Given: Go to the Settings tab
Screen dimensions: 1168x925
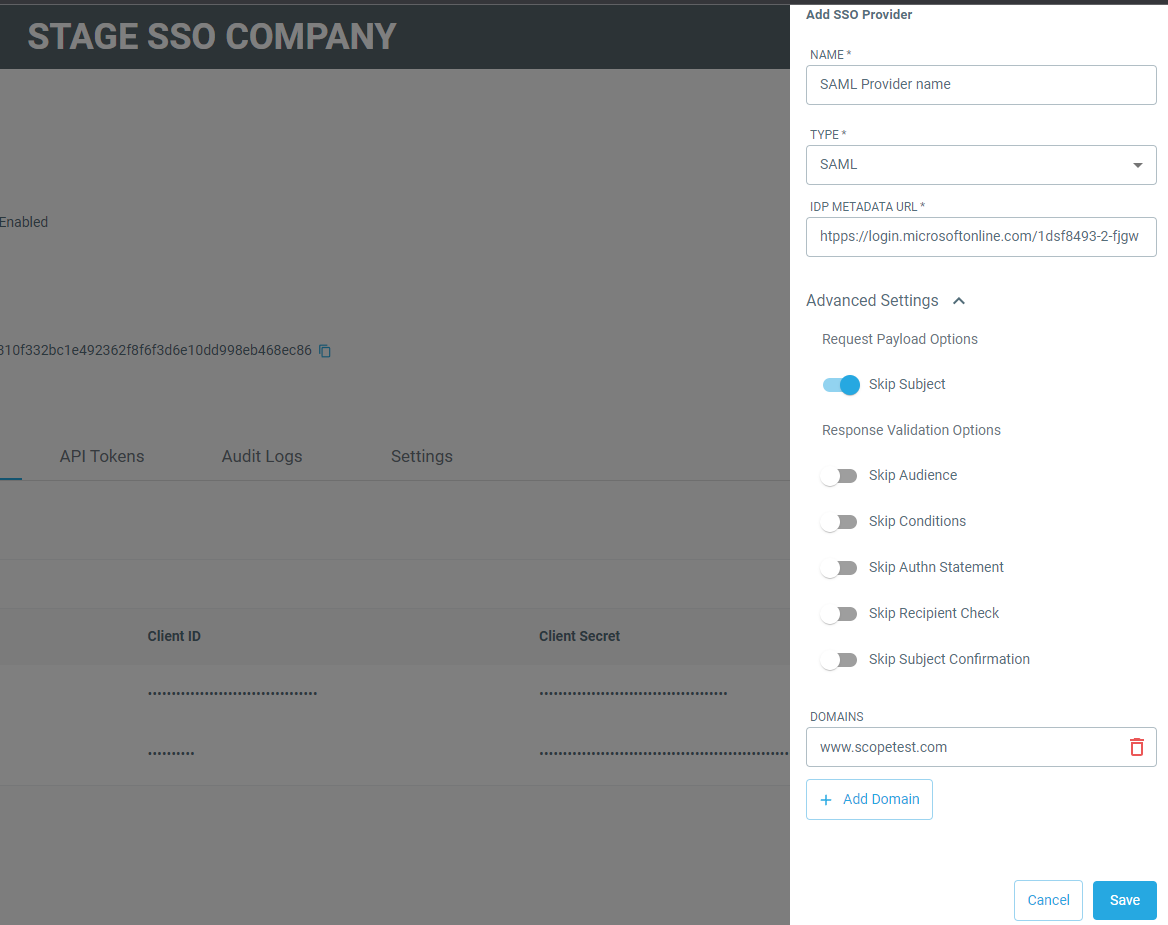Looking at the screenshot, I should 422,457.
